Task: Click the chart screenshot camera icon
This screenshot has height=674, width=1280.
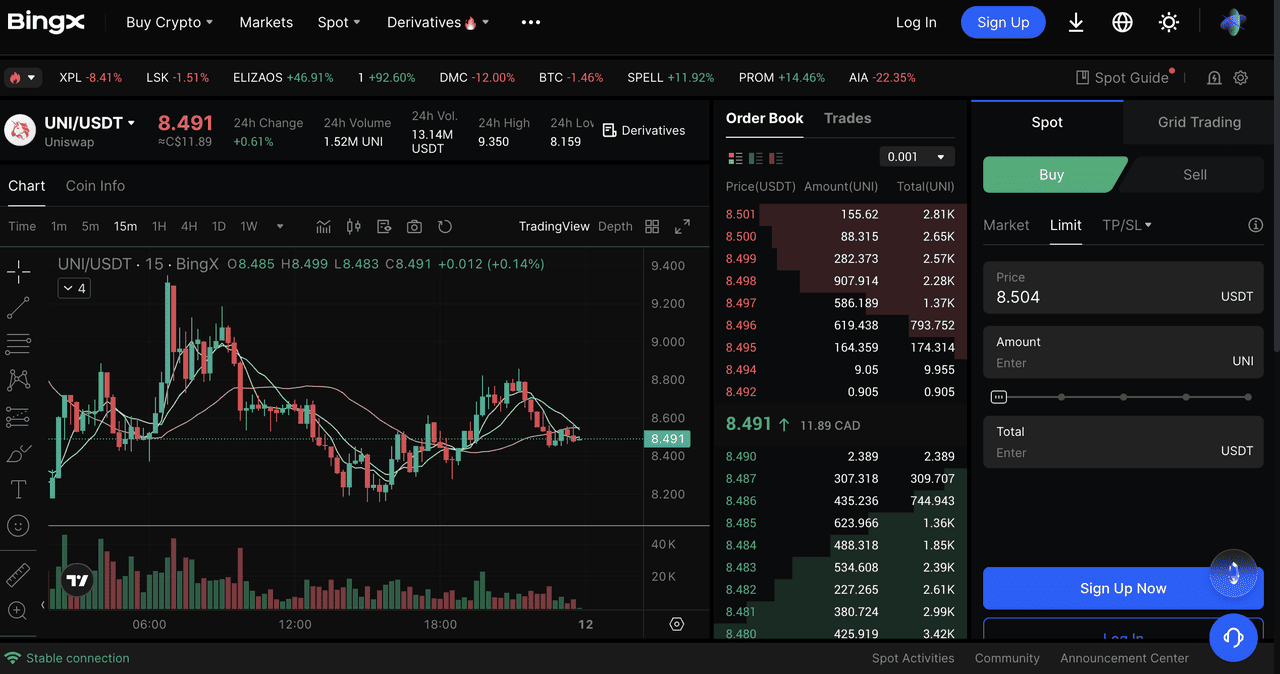Action: (414, 227)
